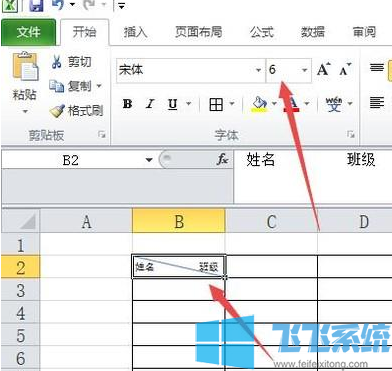The width and height of the screenshot is (392, 371).
Task: Select column B header
Action: 179,221
